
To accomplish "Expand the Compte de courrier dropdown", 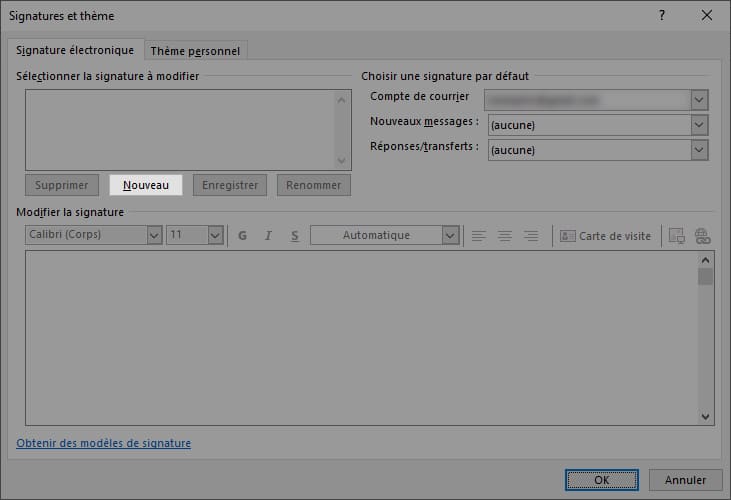I will 699,99.
